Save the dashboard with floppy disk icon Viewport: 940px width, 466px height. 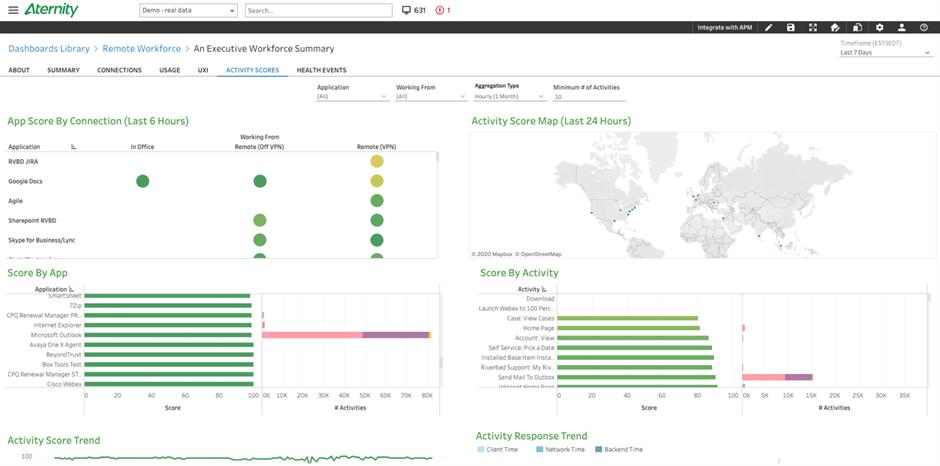point(791,28)
